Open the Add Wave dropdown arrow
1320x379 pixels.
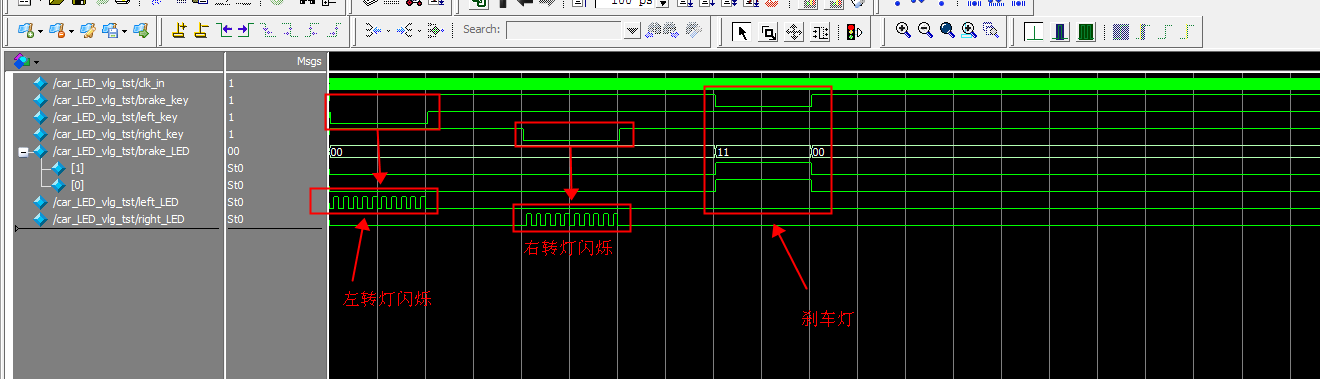click(x=39, y=31)
